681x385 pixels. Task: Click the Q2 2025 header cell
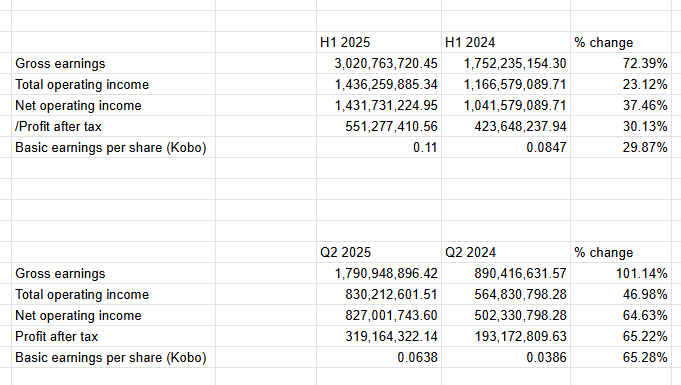379,252
